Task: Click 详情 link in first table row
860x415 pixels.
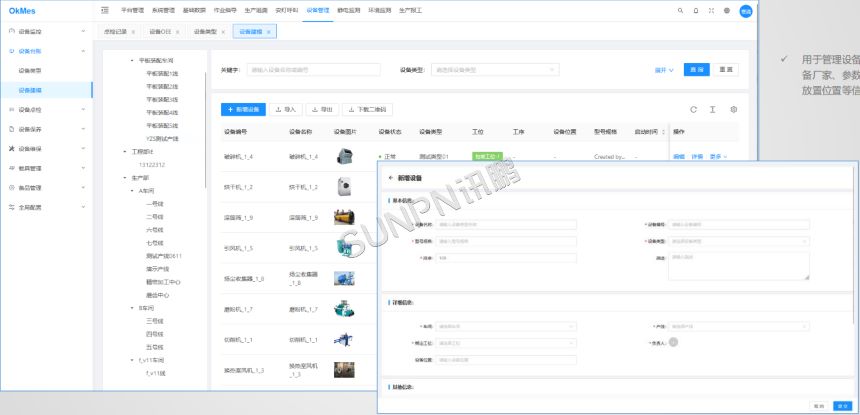Action: click(x=697, y=157)
